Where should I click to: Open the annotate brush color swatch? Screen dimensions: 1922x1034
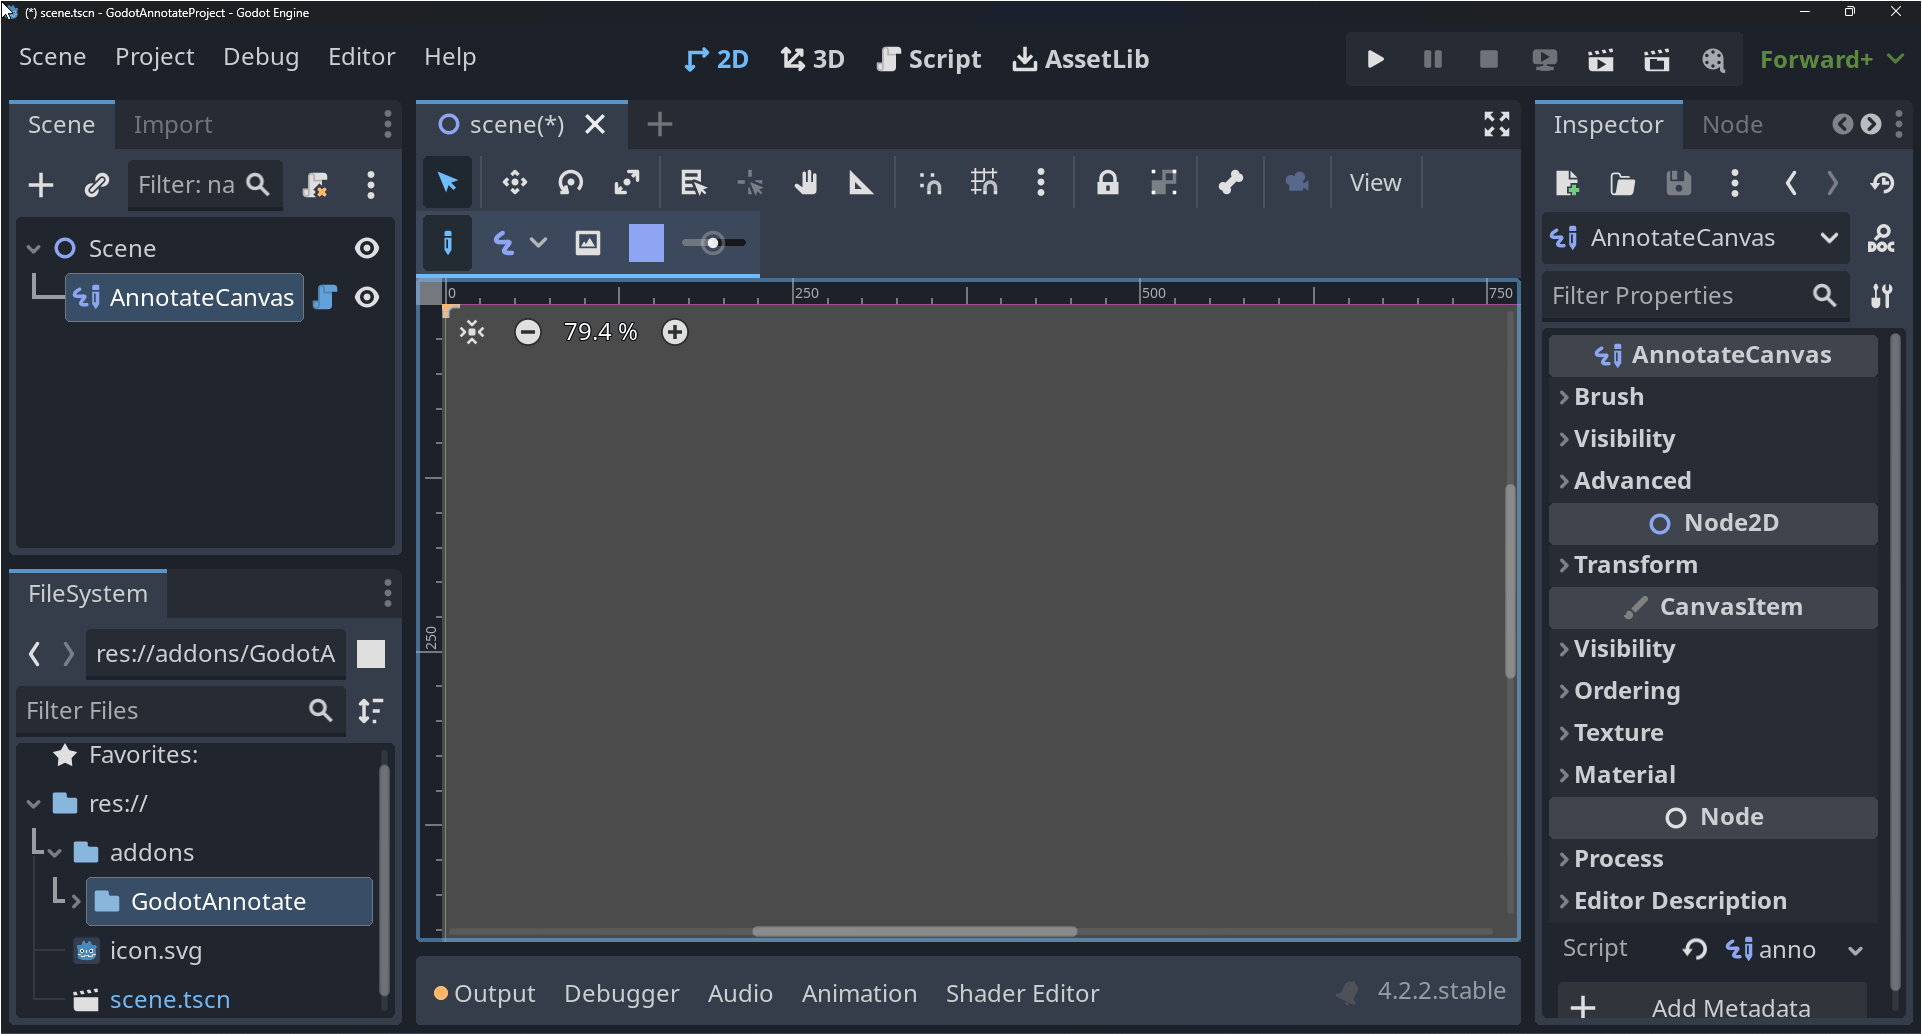[646, 243]
